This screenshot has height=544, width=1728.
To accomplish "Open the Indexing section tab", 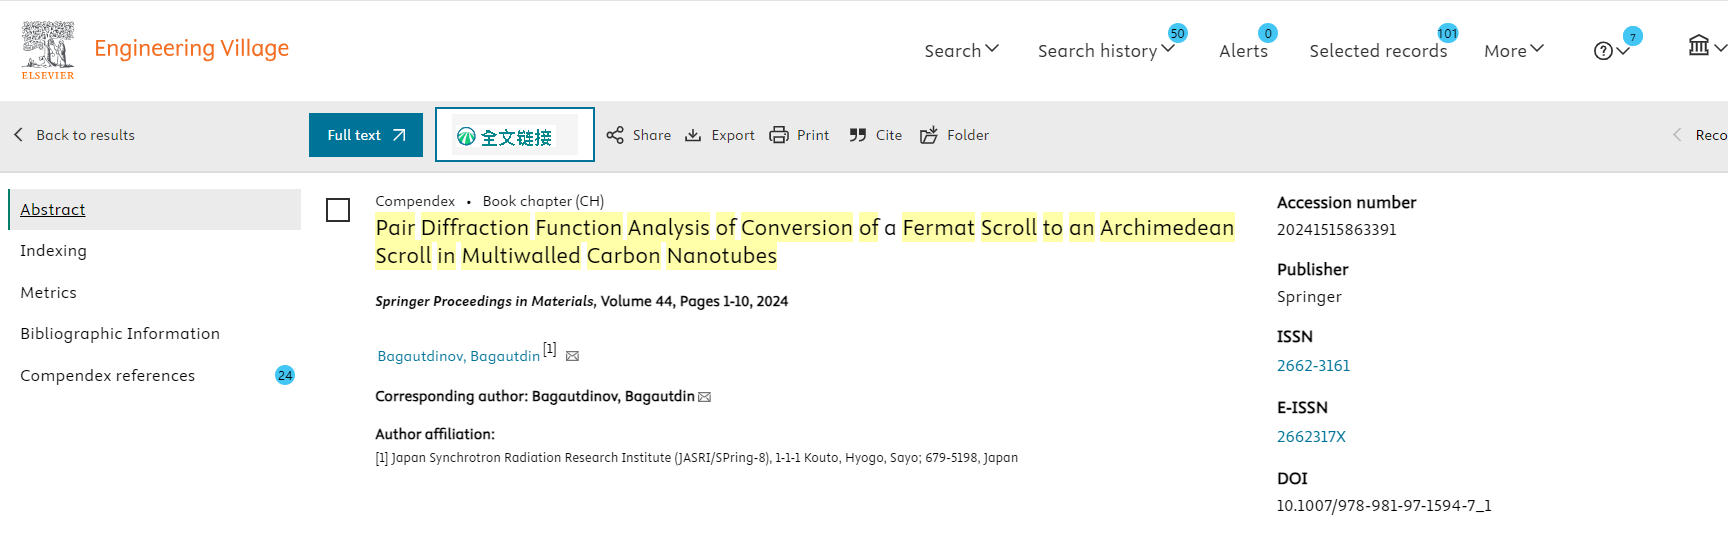I will pos(53,251).
